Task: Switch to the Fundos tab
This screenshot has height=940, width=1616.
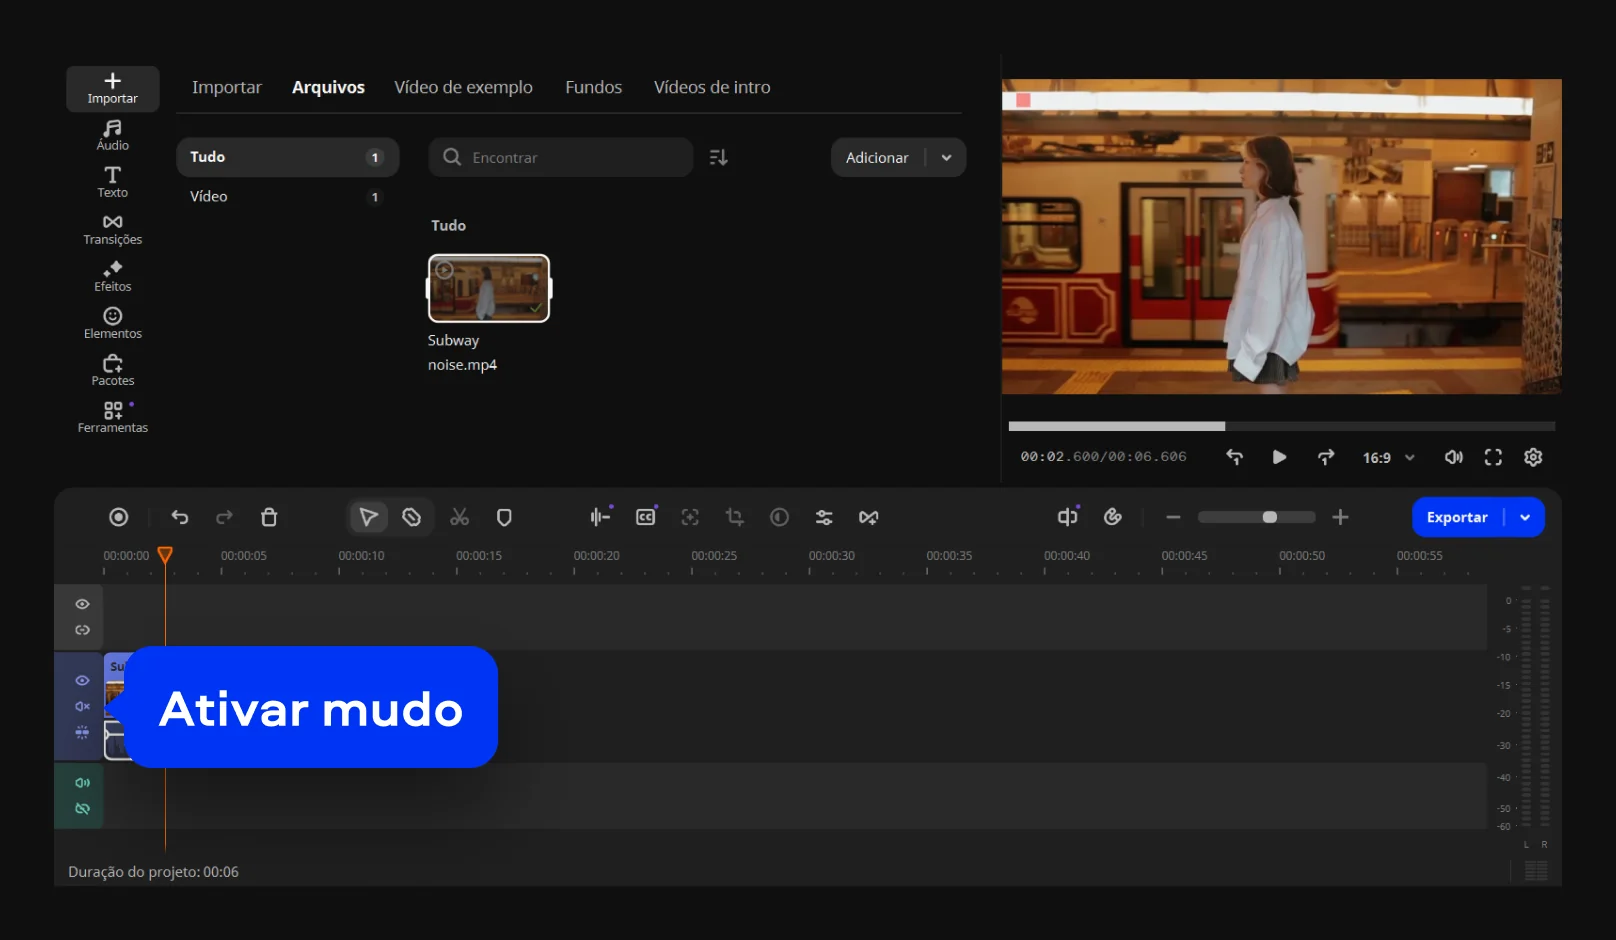Action: pyautogui.click(x=593, y=87)
